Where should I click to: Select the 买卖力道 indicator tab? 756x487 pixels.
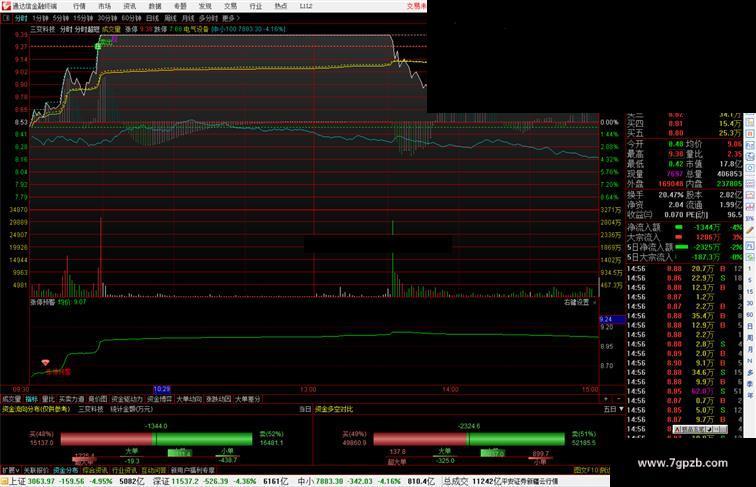[x=71, y=399]
